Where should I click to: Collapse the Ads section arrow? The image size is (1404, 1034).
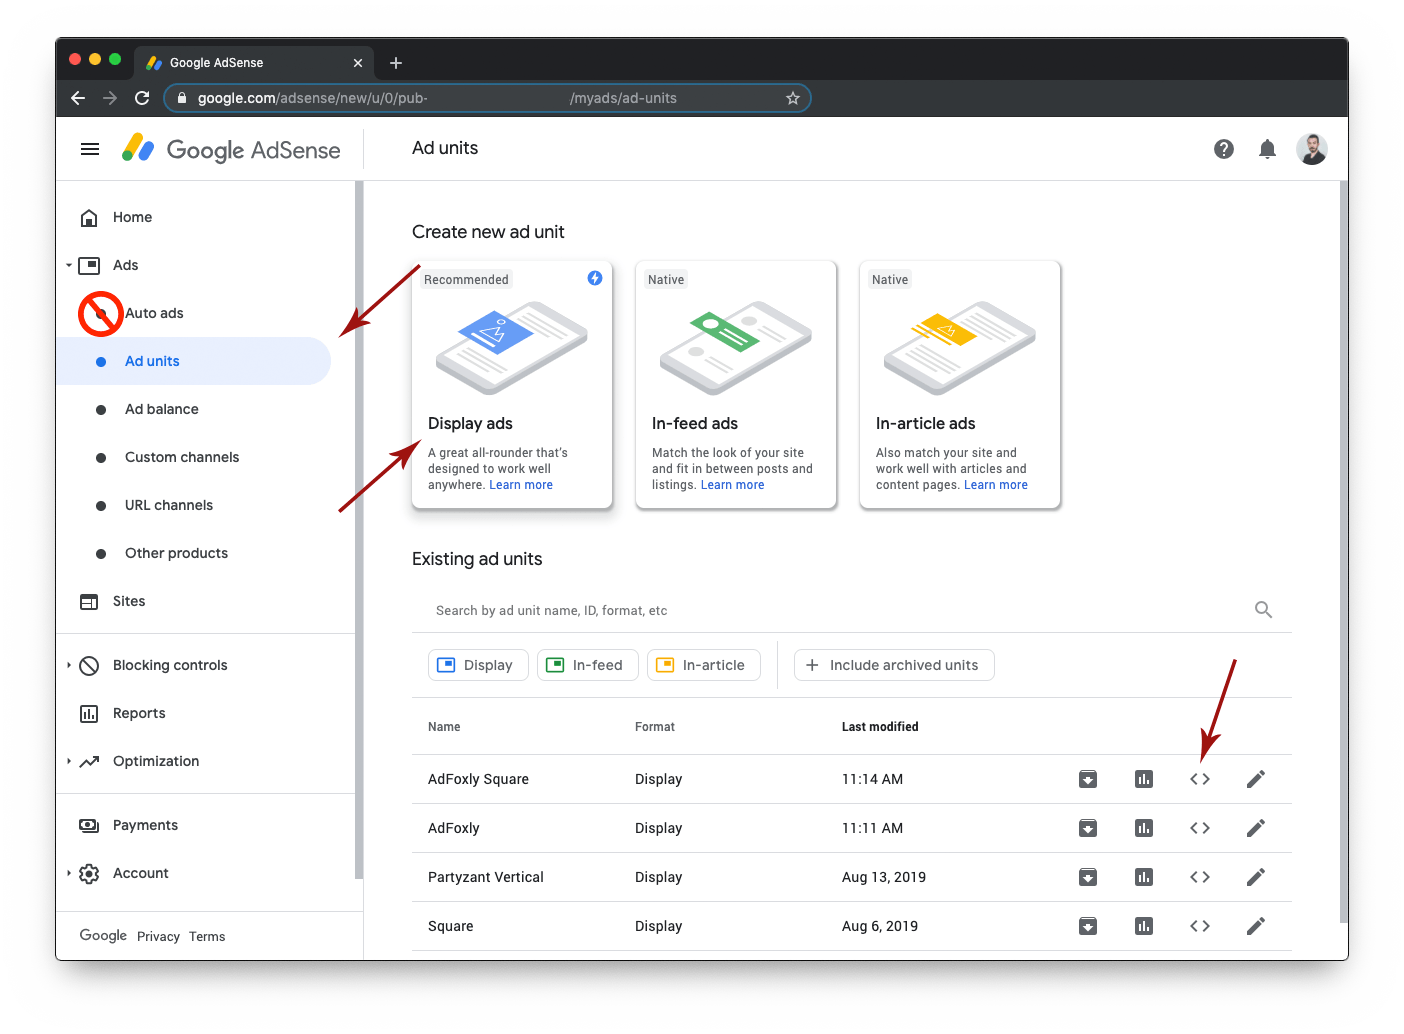tap(69, 265)
